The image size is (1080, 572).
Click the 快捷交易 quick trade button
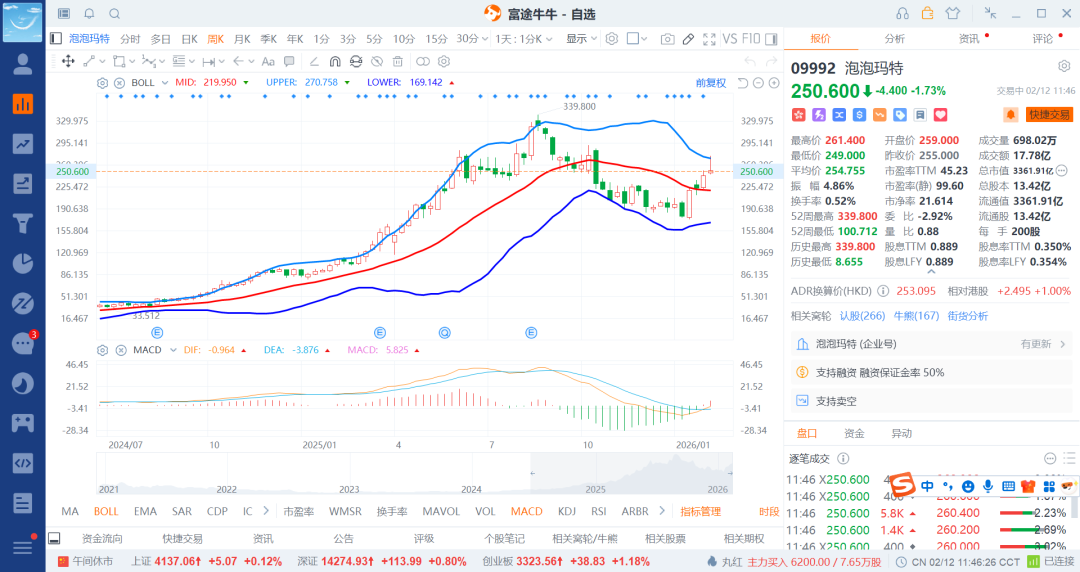[x=1049, y=114]
